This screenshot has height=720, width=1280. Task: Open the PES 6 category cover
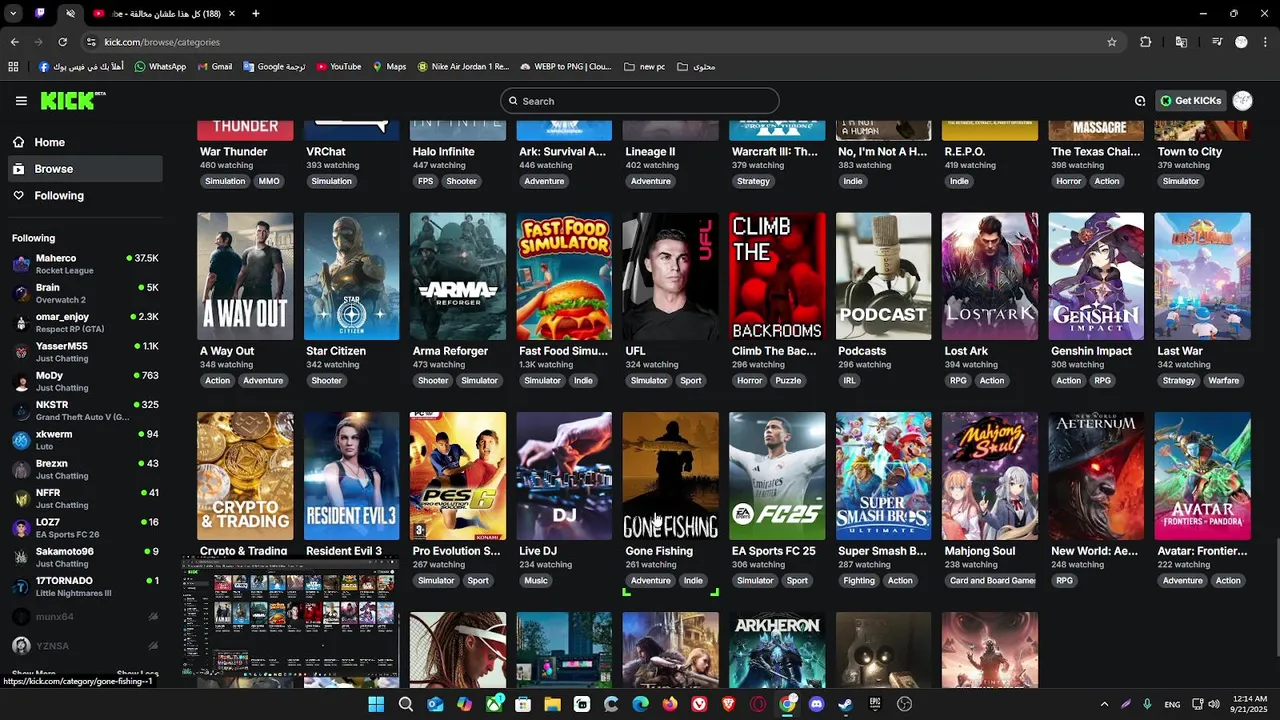458,476
